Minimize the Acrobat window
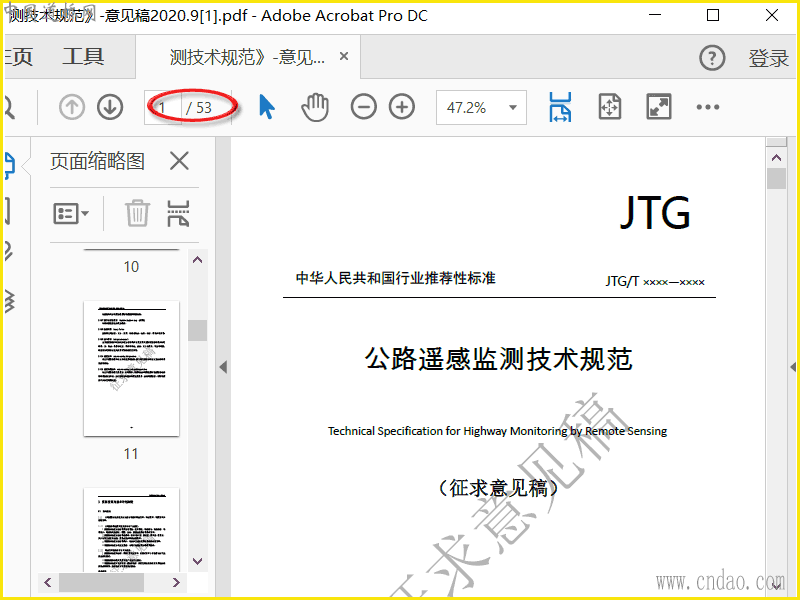Screen dimensions: 800x600 655,15
